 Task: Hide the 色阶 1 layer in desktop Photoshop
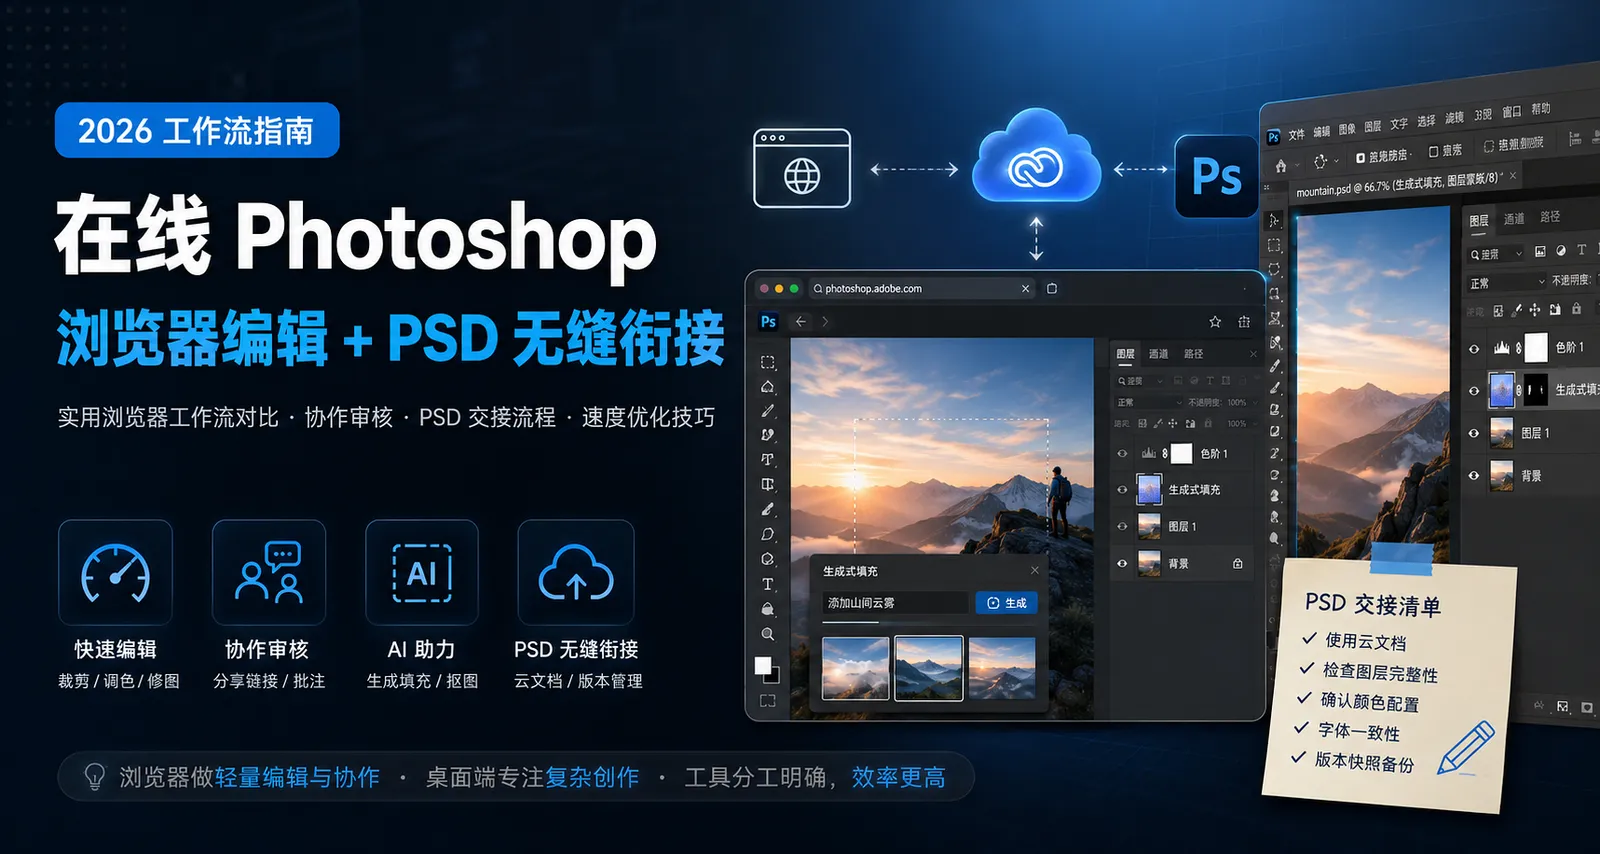[1474, 349]
